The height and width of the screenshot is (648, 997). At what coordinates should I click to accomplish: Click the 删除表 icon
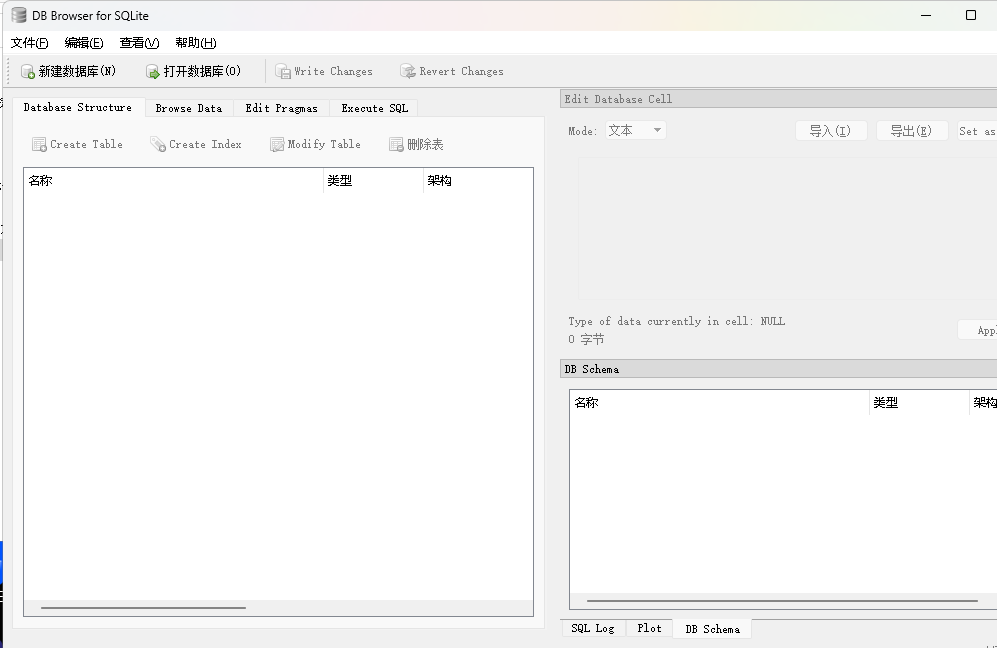point(395,144)
